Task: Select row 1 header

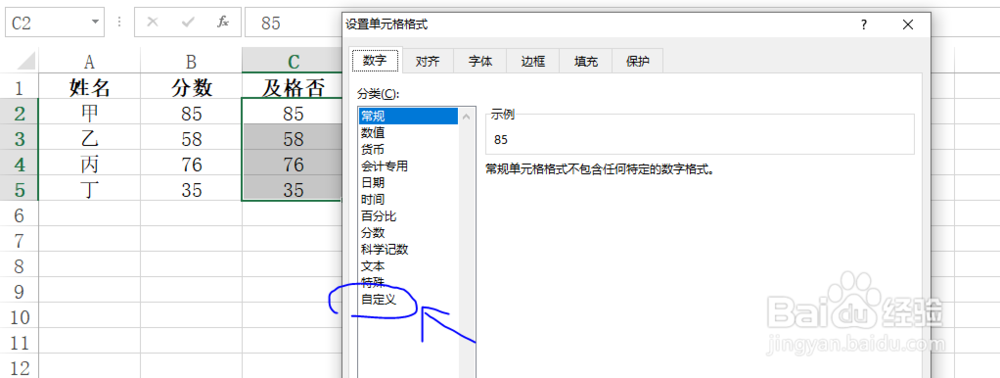Action: tap(19, 87)
